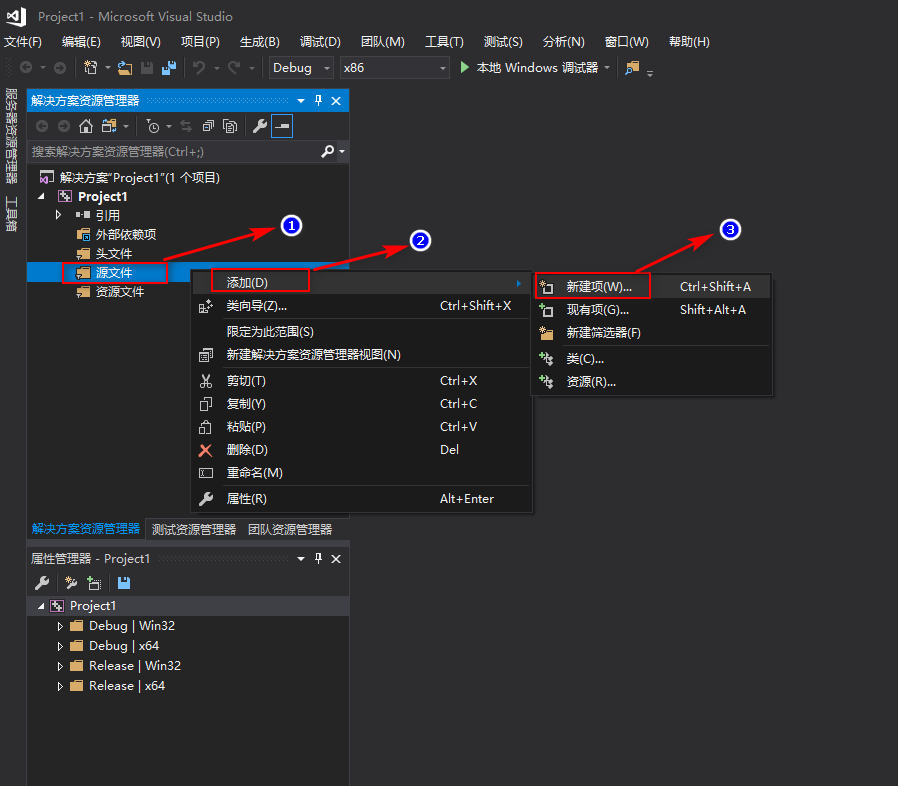Open the pending changes filter clock icon
Screen dimensions: 898x786
tap(153, 126)
